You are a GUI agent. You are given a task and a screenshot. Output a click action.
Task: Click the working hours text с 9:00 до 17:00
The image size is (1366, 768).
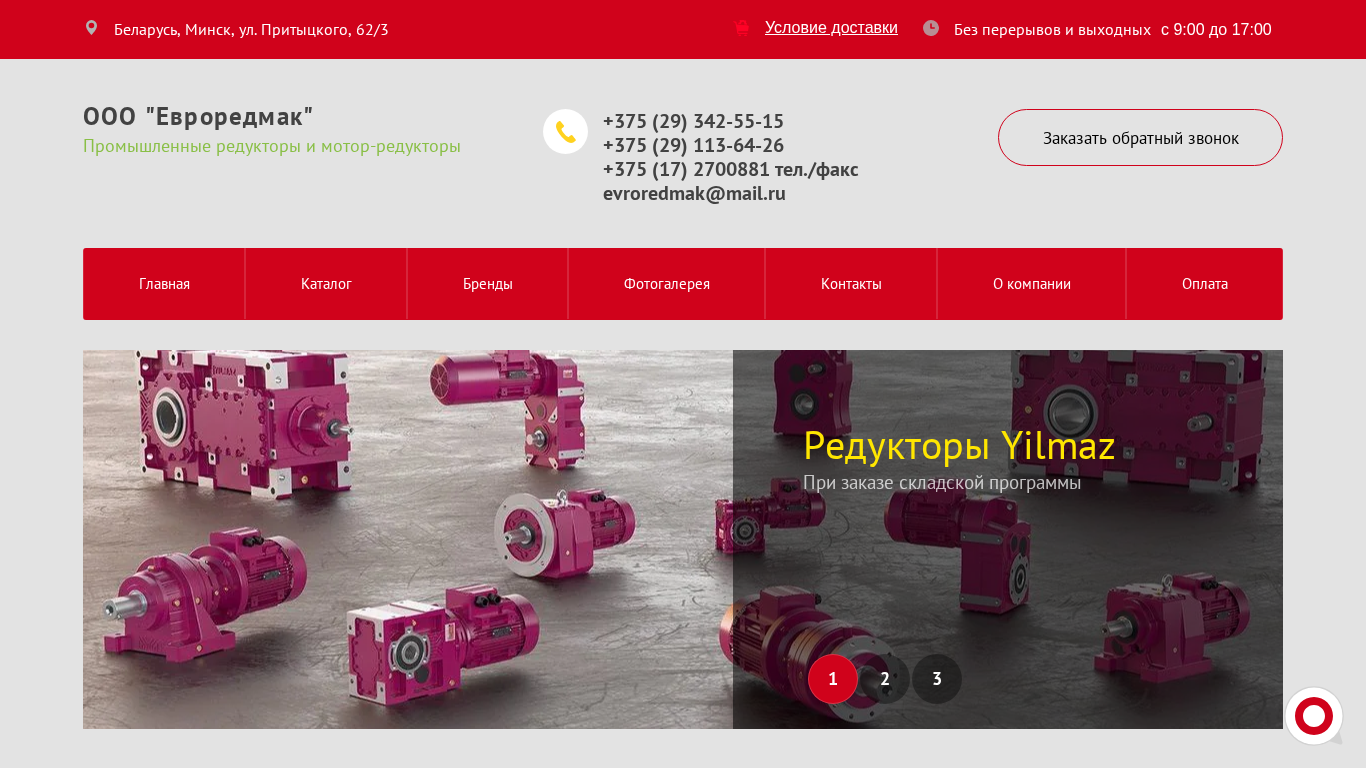pos(1216,29)
